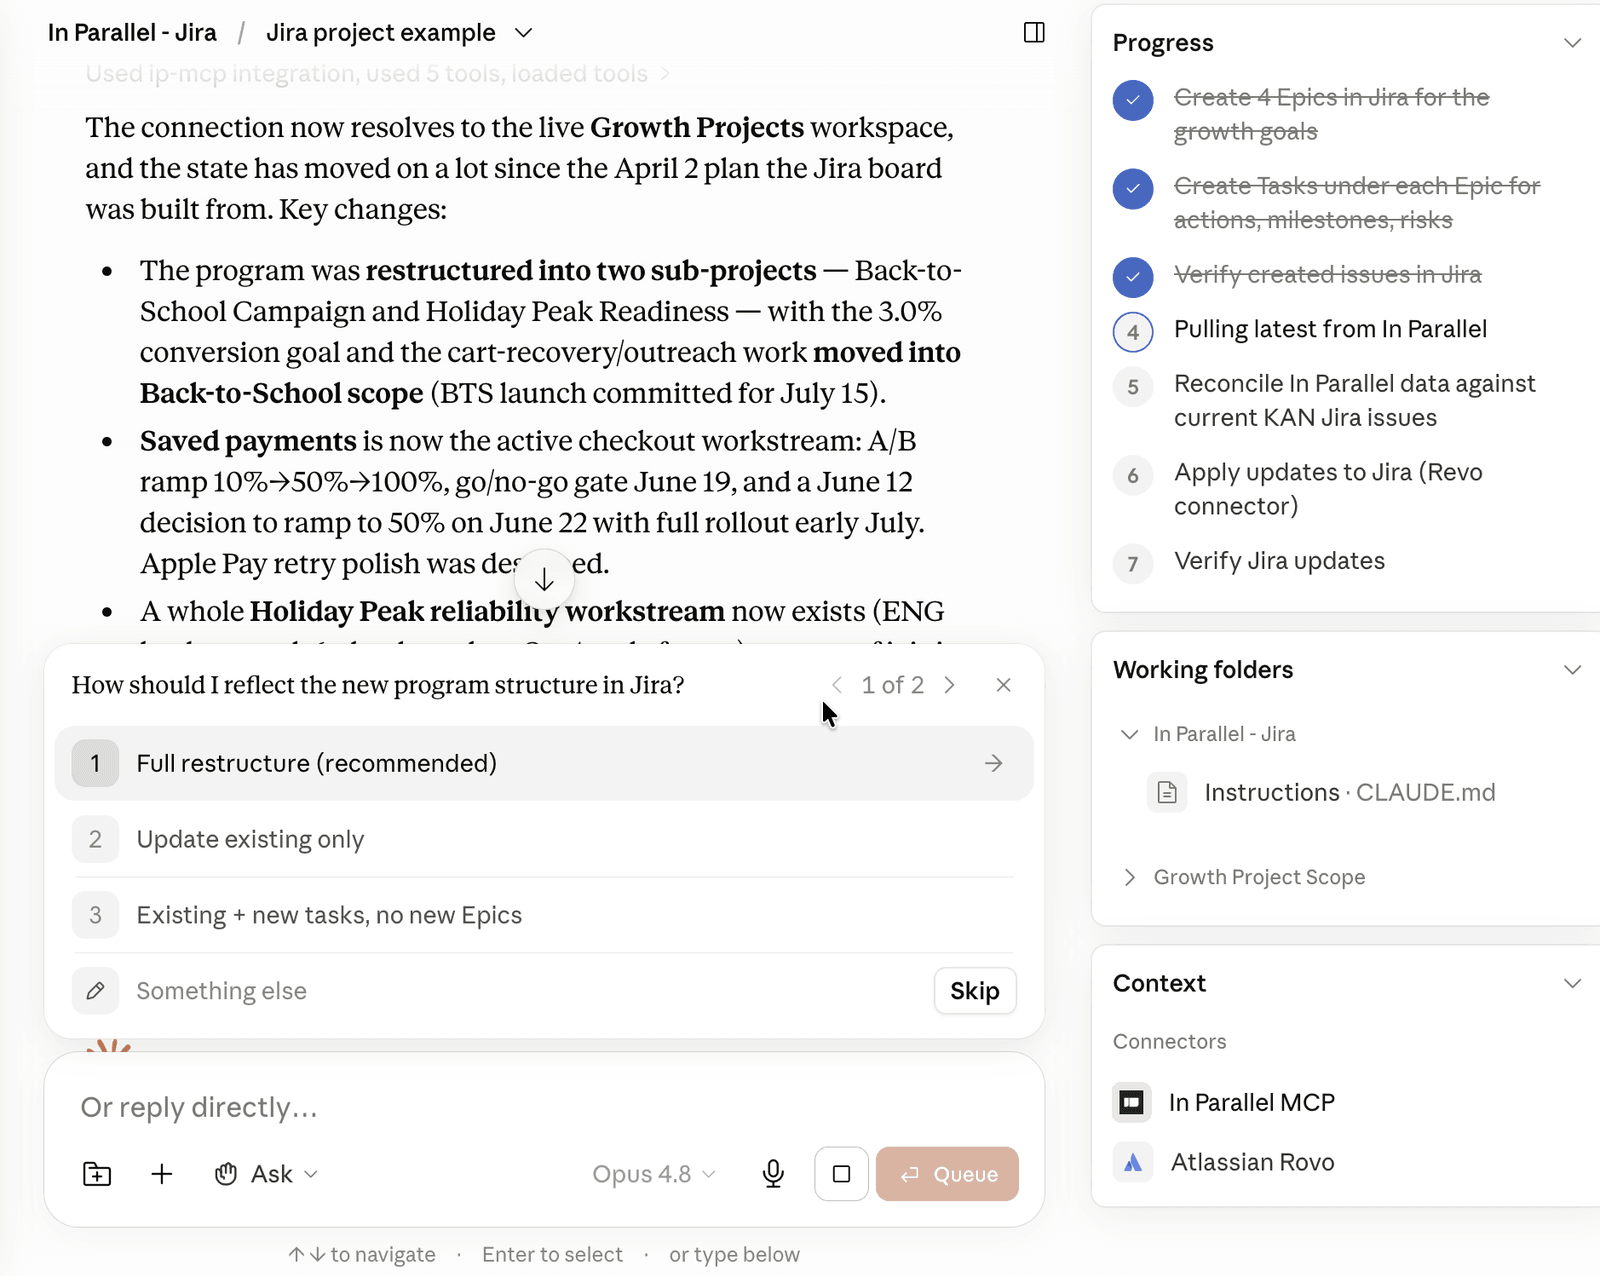Collapse the Working folders panel
Image resolution: width=1600 pixels, height=1276 pixels.
[x=1572, y=670]
